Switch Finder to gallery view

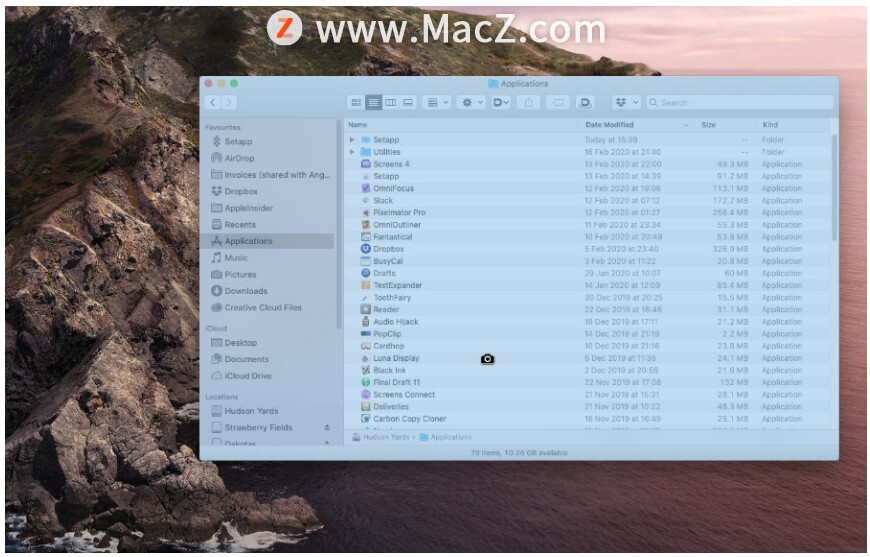coord(408,103)
